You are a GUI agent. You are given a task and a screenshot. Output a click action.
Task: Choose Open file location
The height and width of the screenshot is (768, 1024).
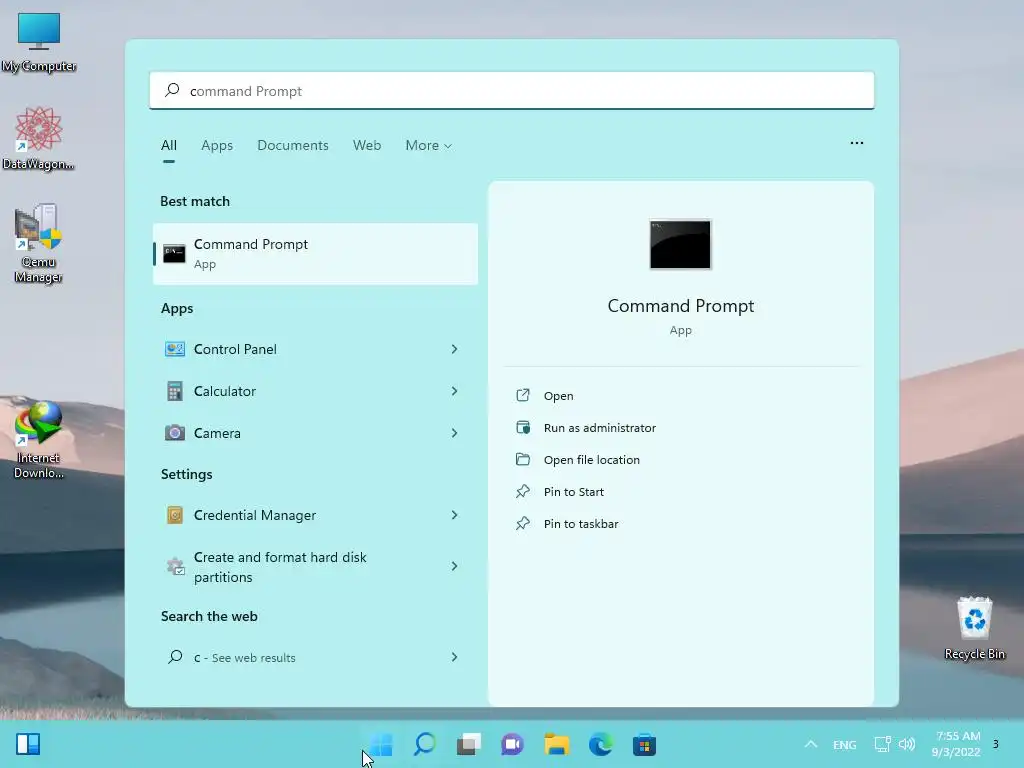pyautogui.click(x=592, y=460)
